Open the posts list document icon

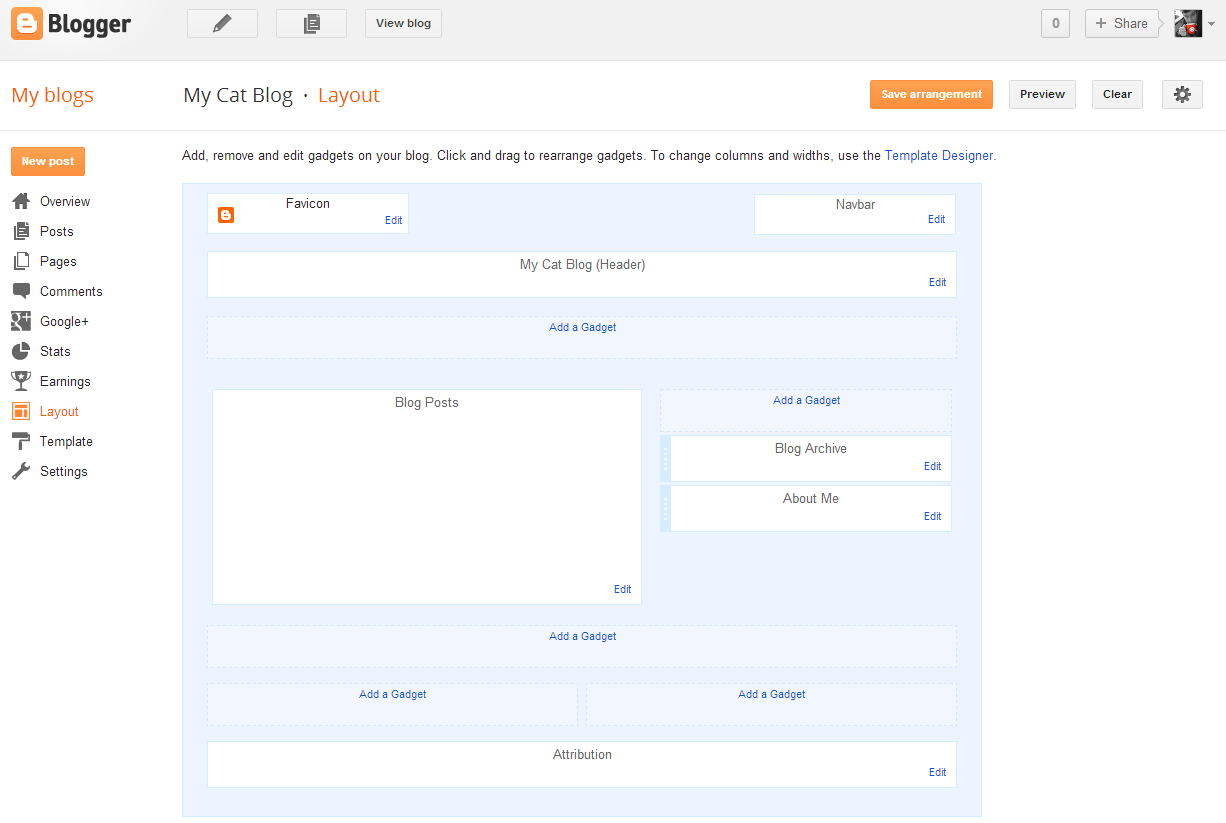pos(311,24)
